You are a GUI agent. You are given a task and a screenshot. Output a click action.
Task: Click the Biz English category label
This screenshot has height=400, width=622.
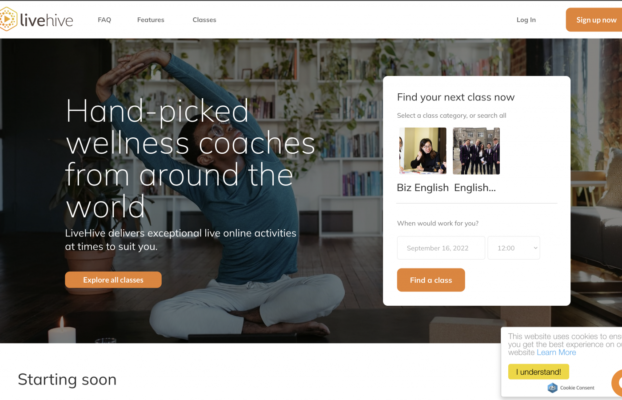point(422,188)
